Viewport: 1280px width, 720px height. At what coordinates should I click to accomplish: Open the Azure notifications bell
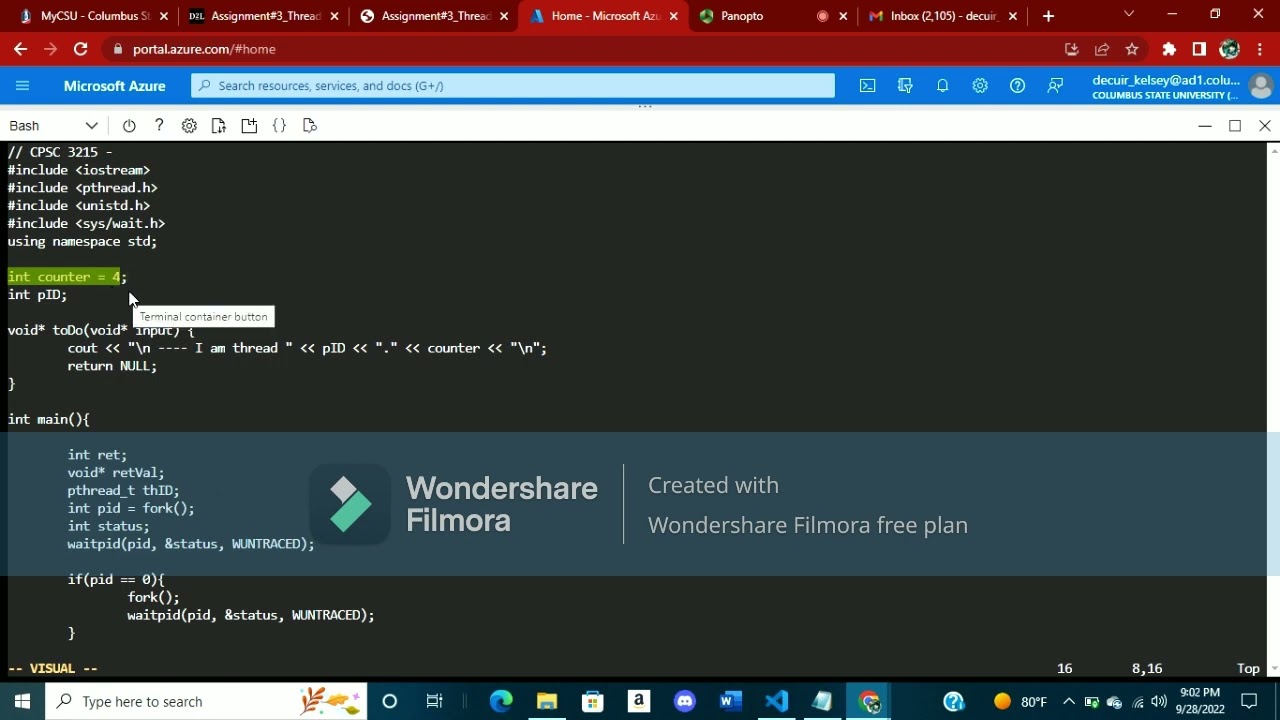[x=942, y=86]
